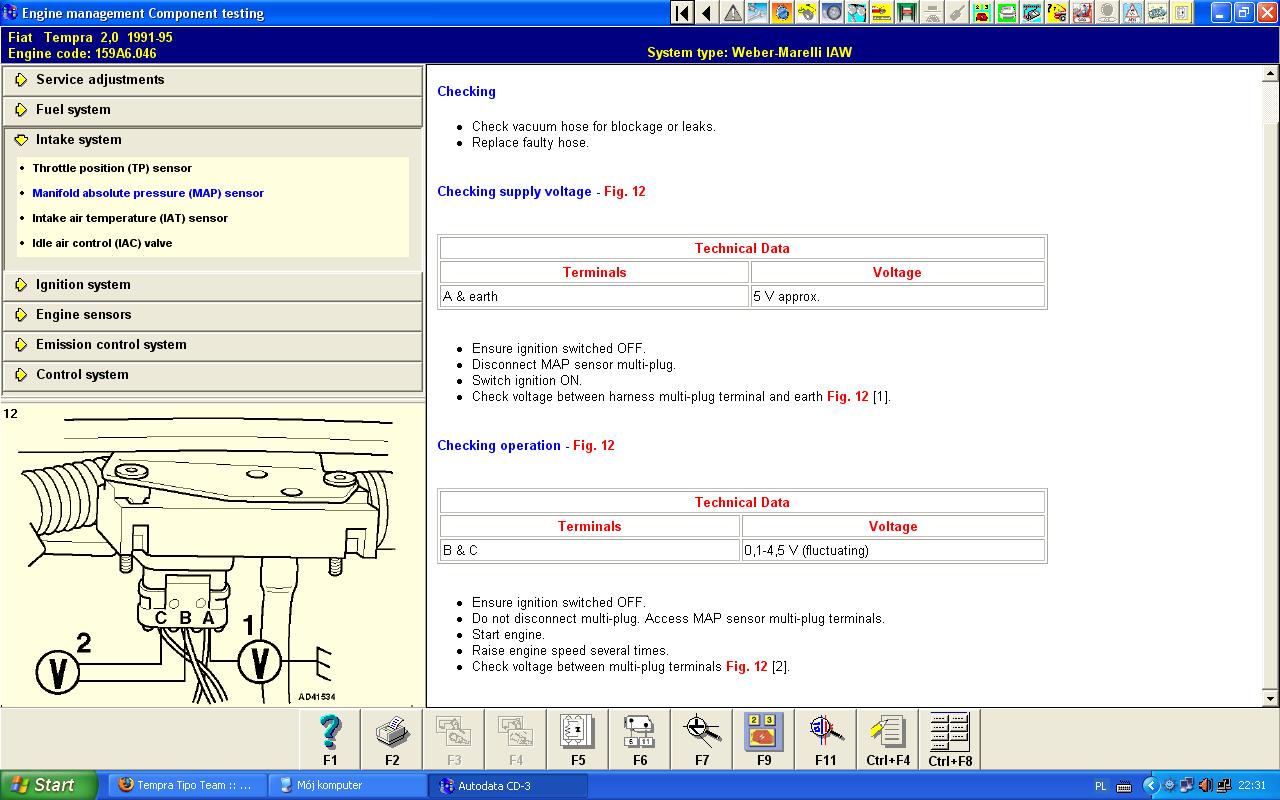The image size is (1280, 800).
Task: Click the content scrollbar down arrow
Action: point(1271,698)
